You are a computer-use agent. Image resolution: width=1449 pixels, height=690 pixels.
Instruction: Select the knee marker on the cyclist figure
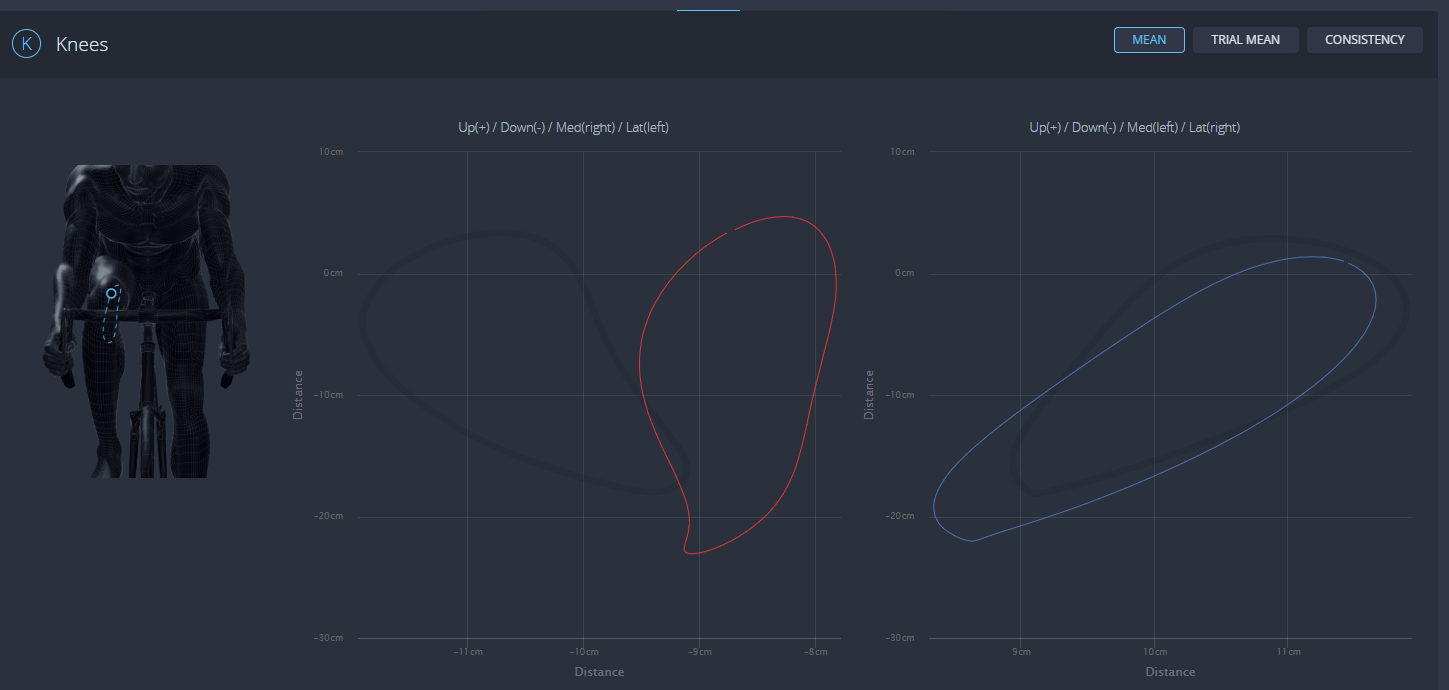click(111, 294)
